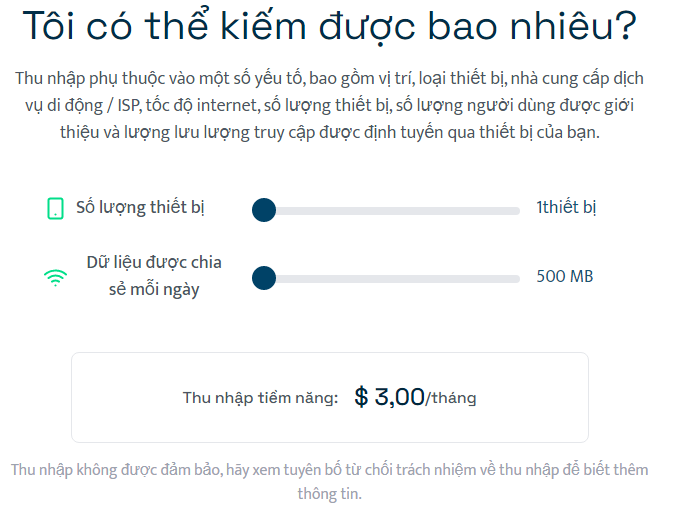Click the income factors description paragraph

pos(329,105)
